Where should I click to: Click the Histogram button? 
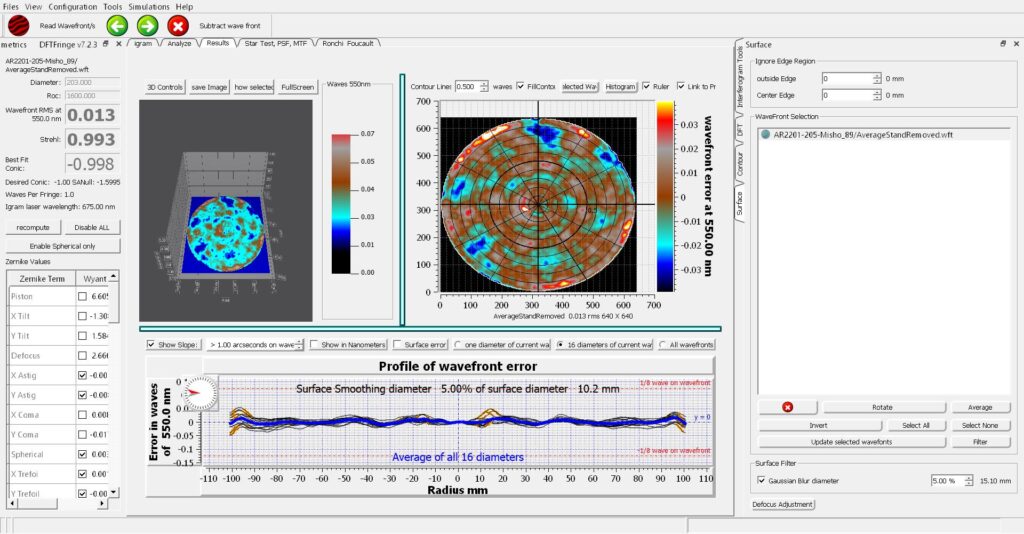tap(620, 87)
